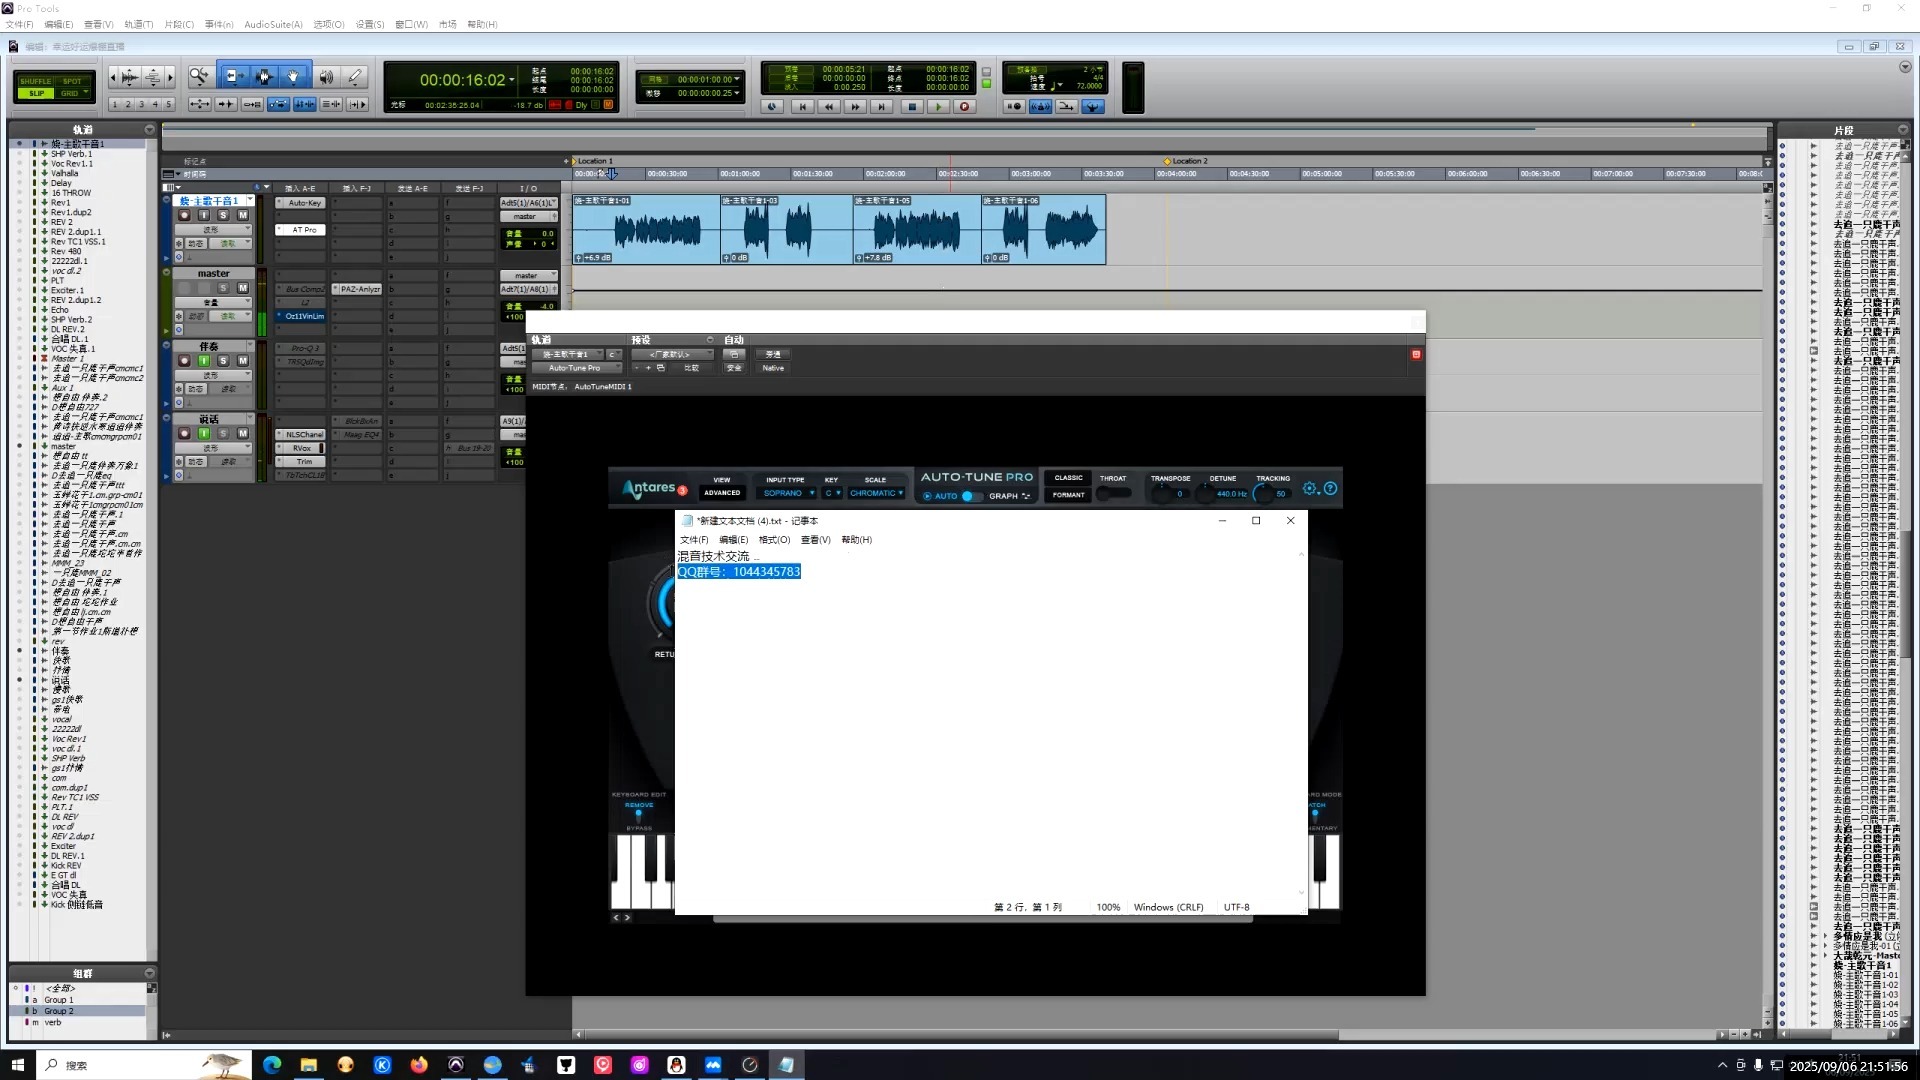Image resolution: width=1920 pixels, height=1080 pixels.
Task: Click Return to Zero transport button
Action: [801, 107]
